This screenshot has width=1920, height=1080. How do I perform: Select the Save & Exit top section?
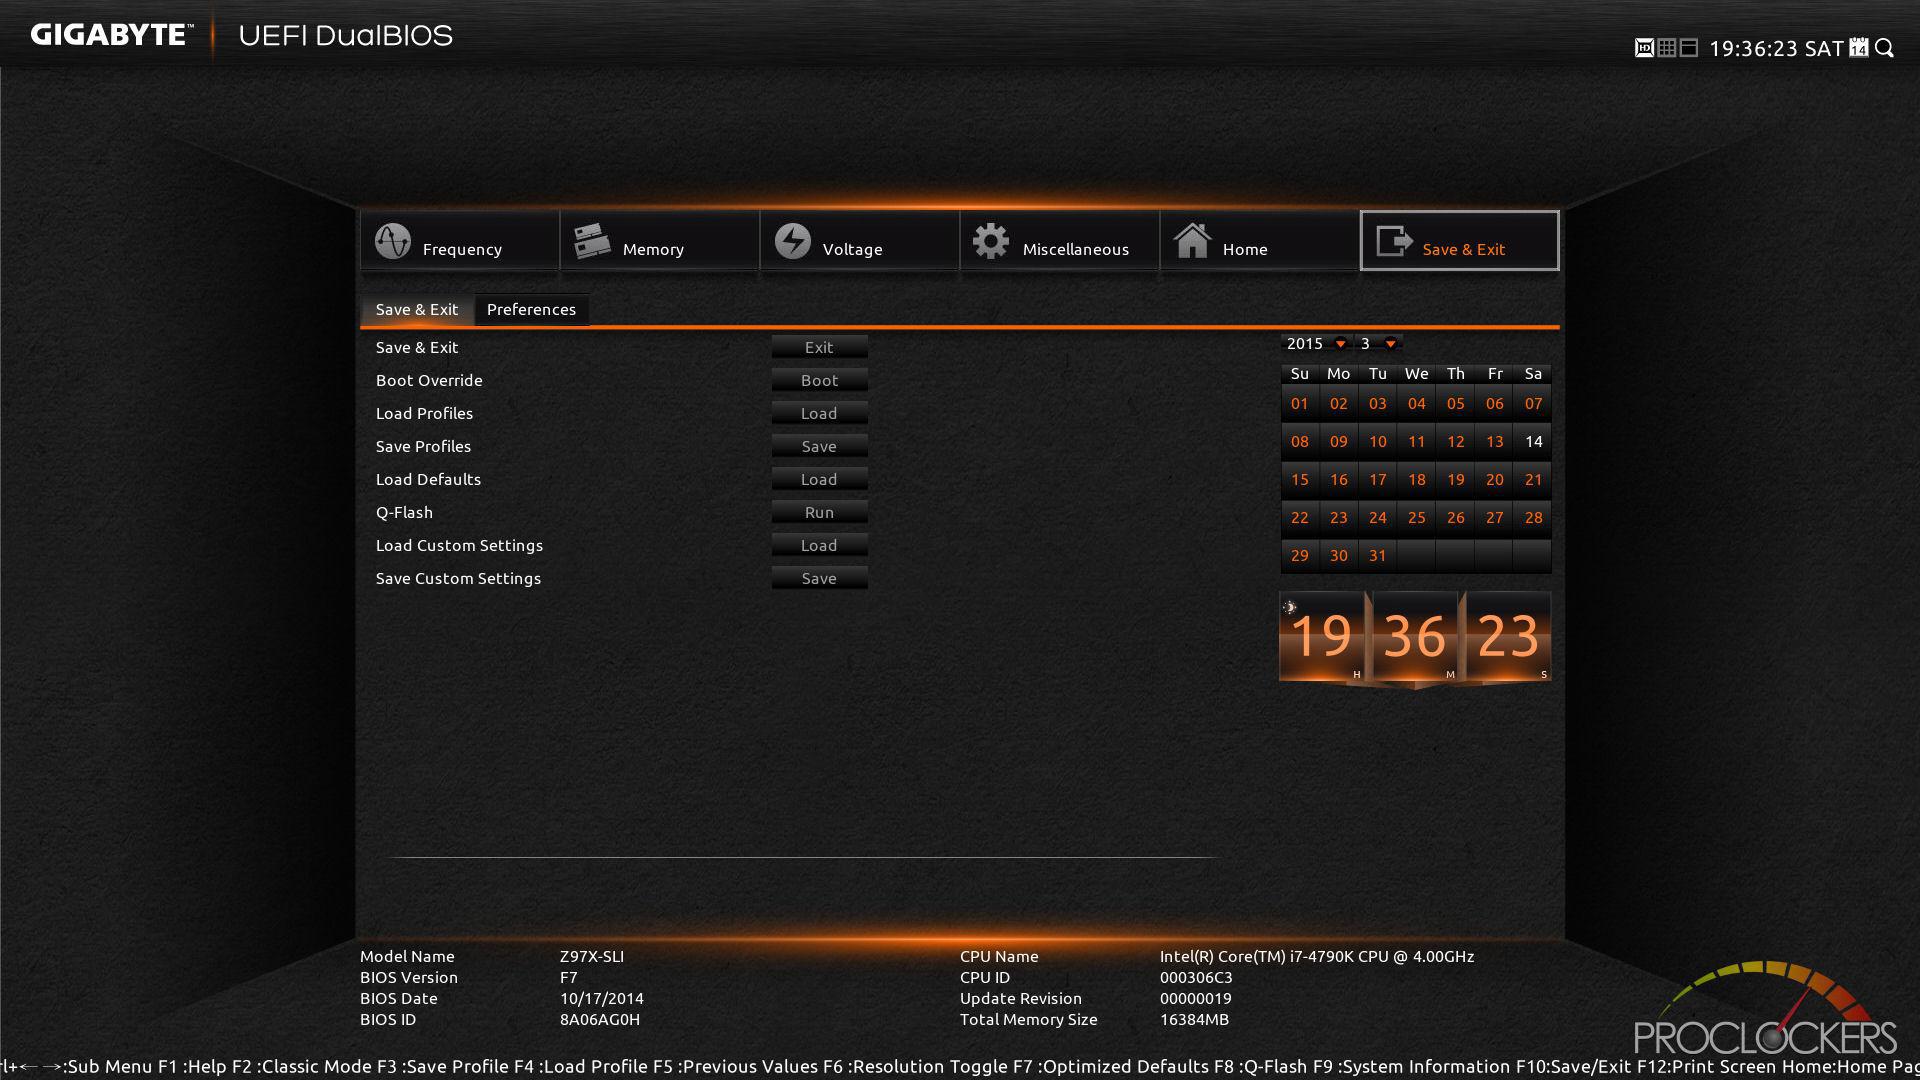[1460, 241]
